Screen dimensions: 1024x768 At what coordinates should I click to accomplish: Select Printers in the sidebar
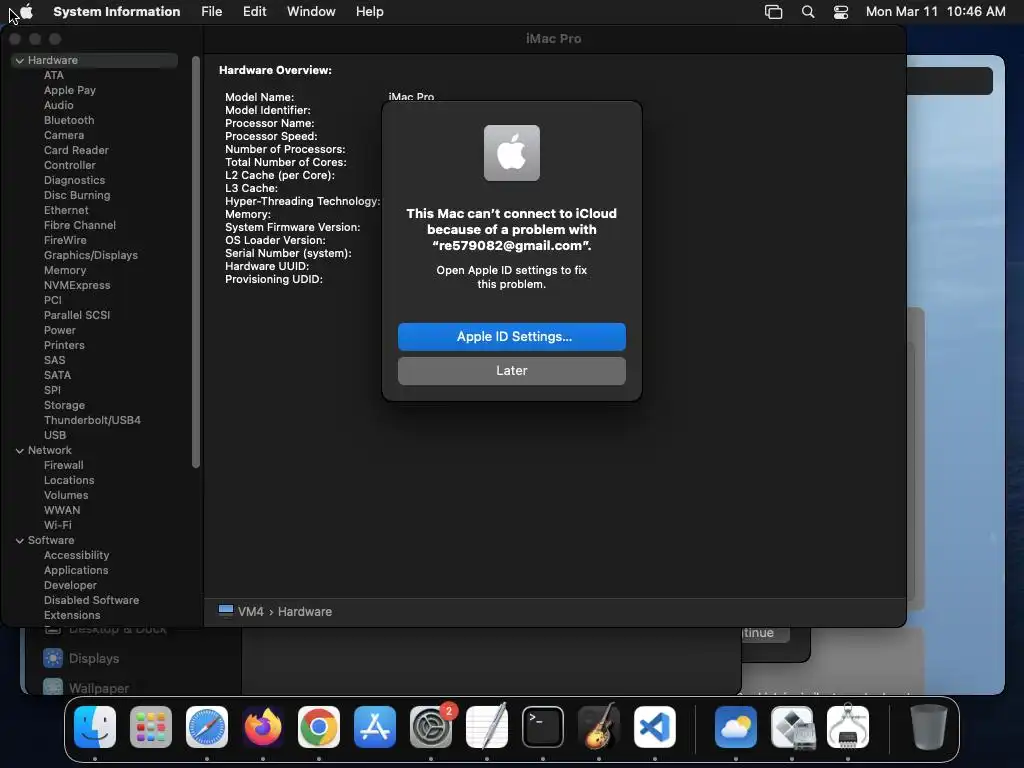point(64,345)
